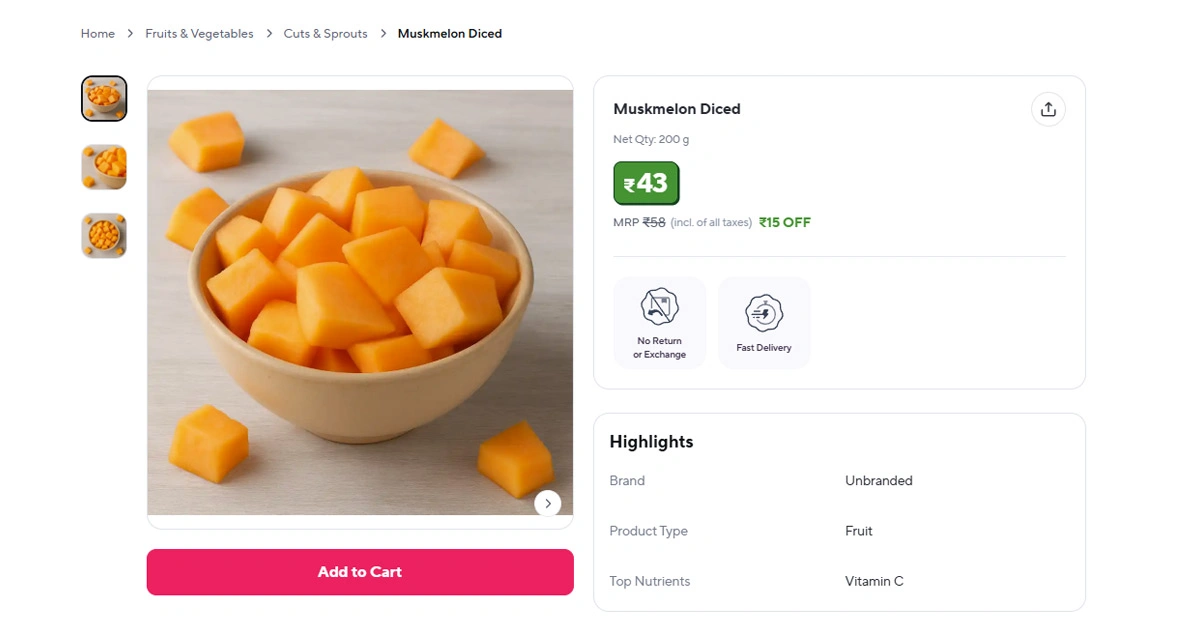Select the third muskmelon thumbnail
Screen dimensions: 1202x634
[x=104, y=236]
